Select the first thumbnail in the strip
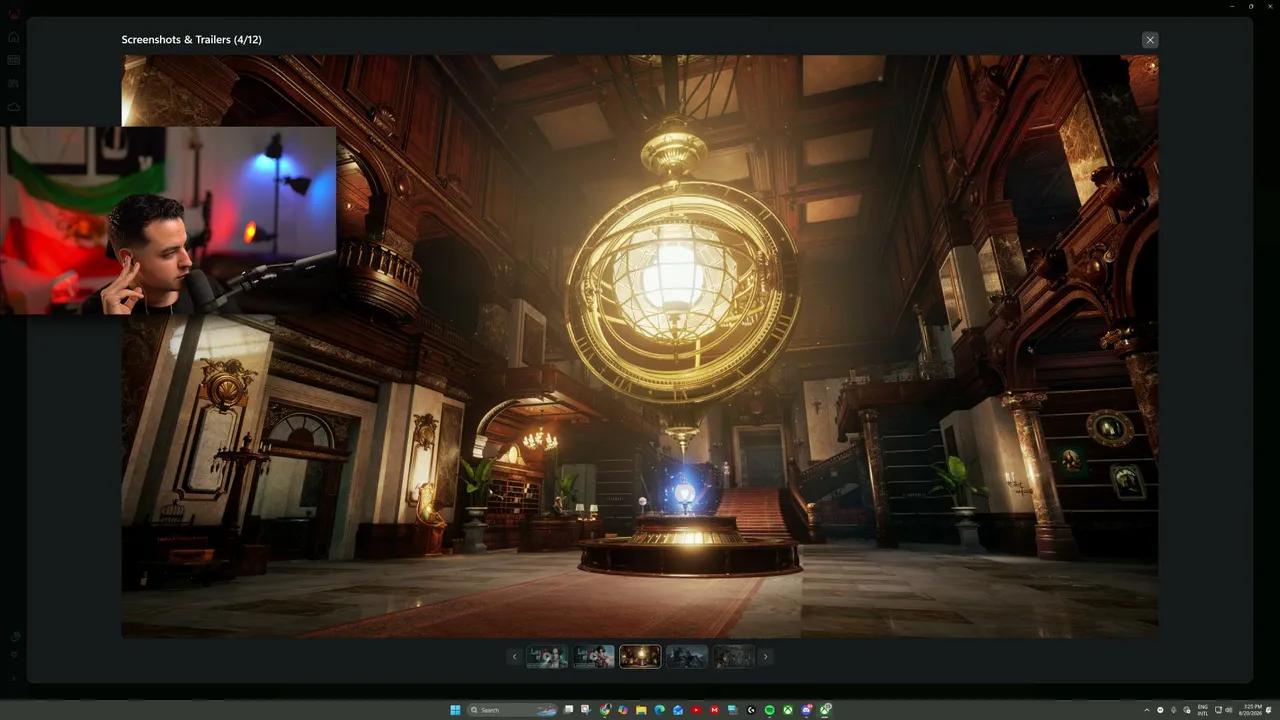 point(547,657)
